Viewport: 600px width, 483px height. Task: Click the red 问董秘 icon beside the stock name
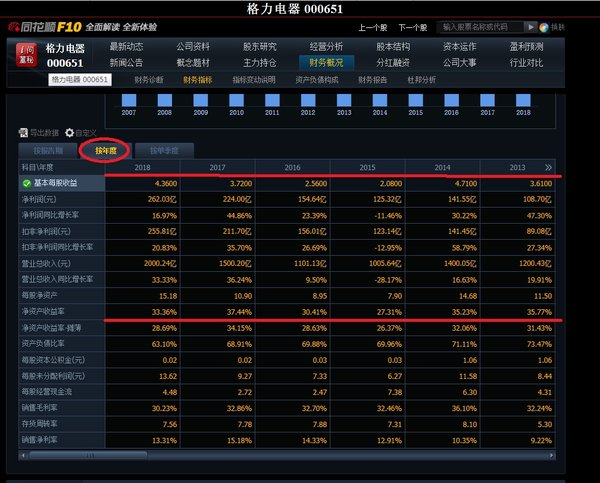point(26,55)
